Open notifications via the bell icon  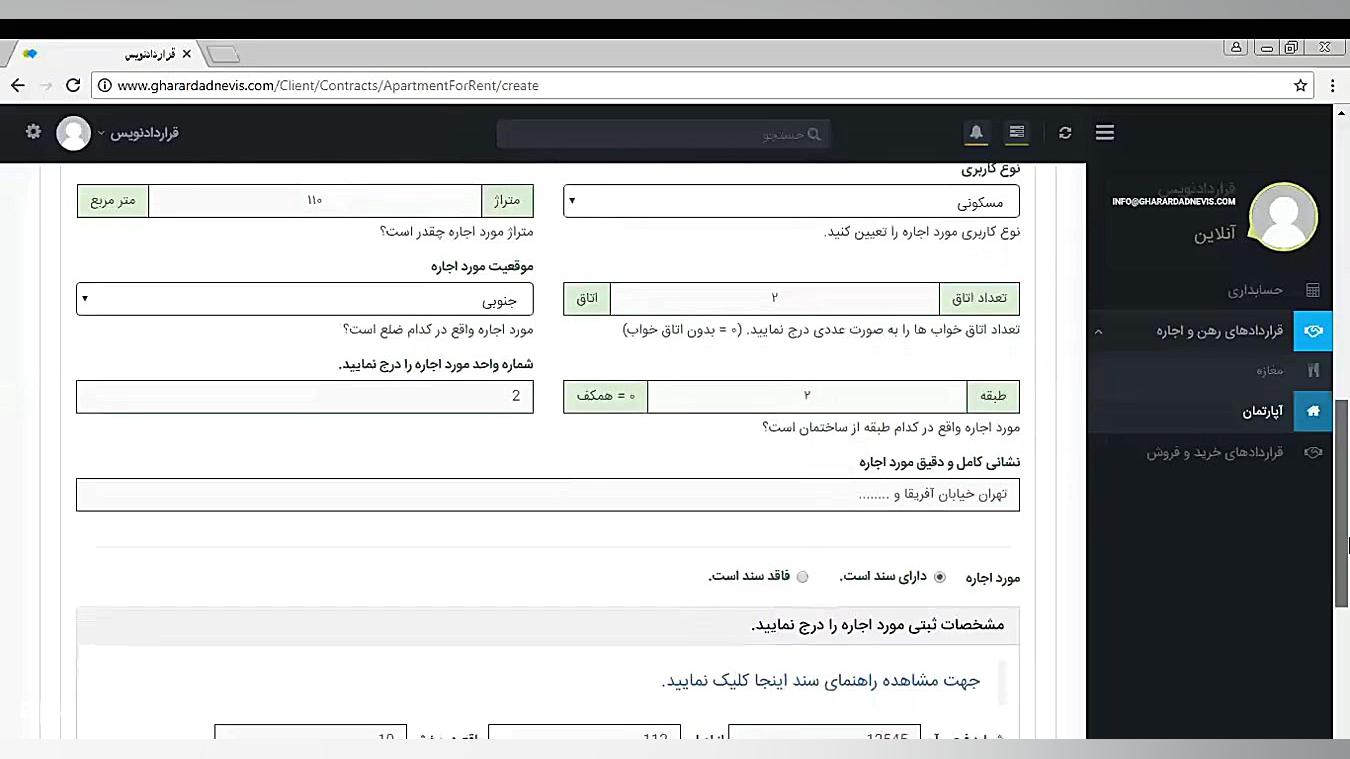975,132
